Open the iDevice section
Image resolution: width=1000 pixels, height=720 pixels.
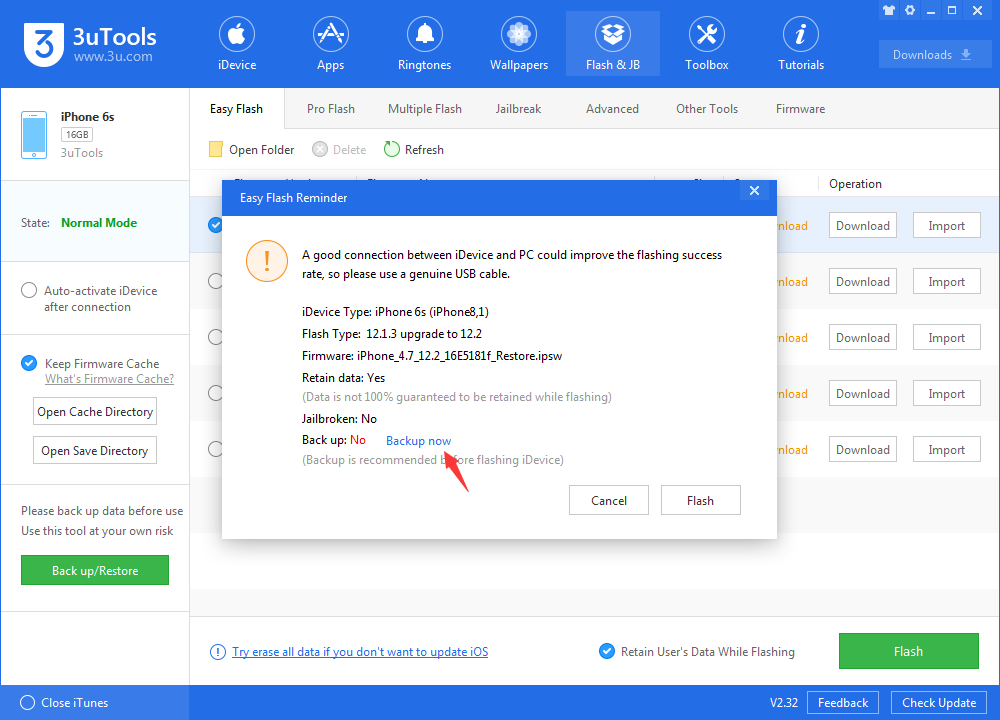coord(237,44)
